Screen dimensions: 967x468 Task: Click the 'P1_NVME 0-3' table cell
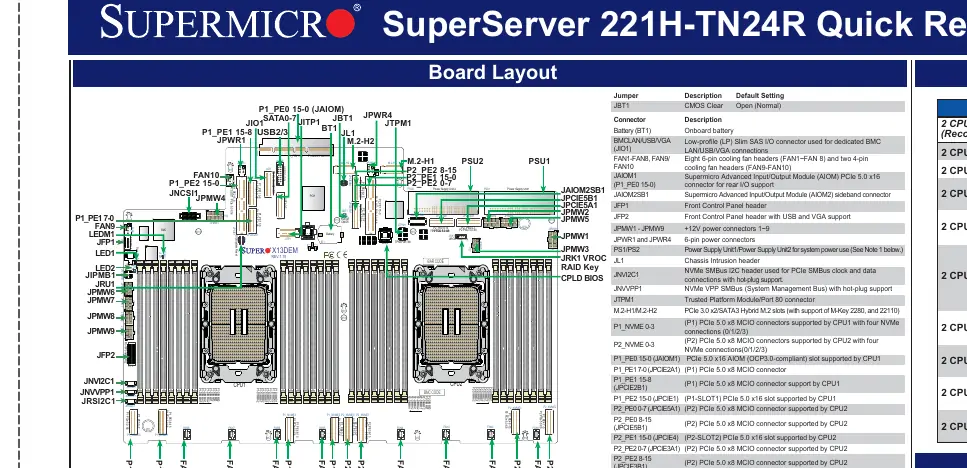coord(633,326)
